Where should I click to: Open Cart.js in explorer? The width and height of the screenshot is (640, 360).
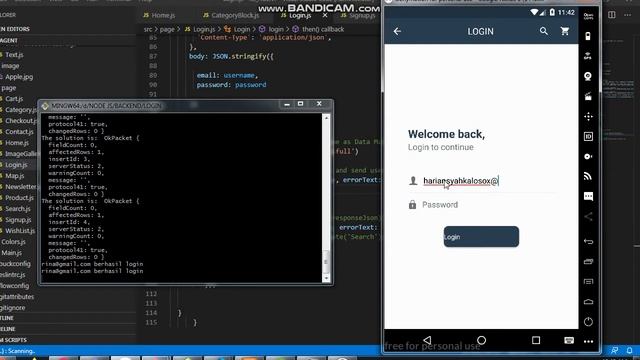click(x=14, y=99)
